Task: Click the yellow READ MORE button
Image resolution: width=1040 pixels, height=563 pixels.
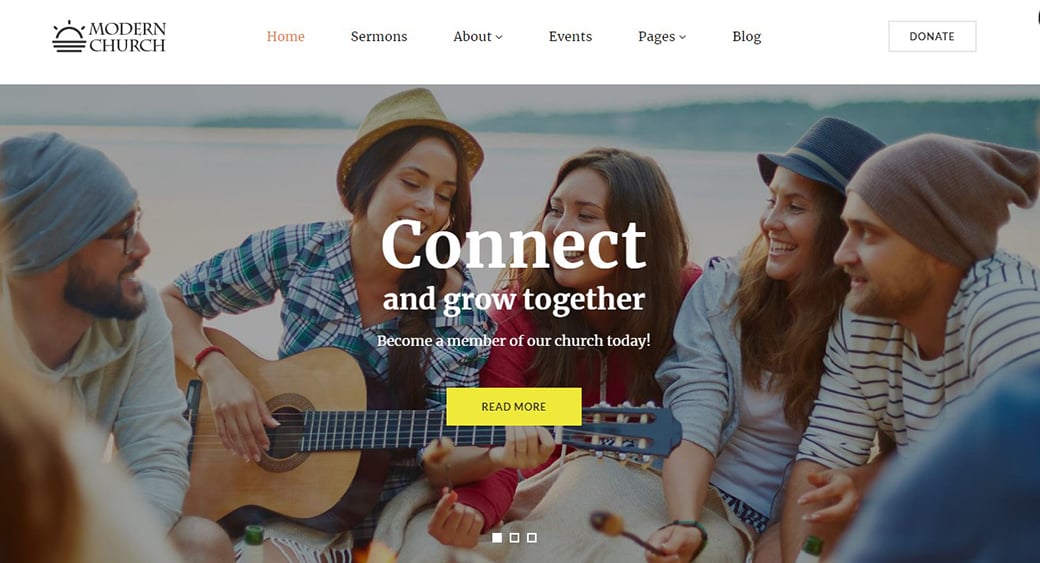Action: [x=514, y=407]
